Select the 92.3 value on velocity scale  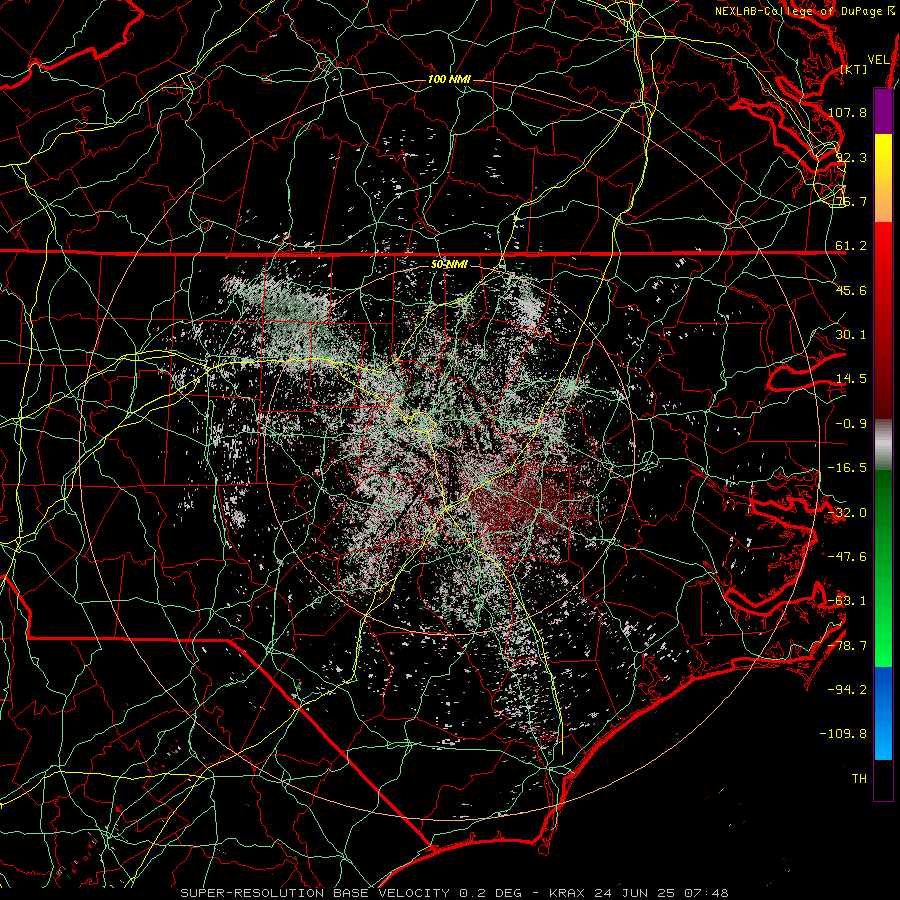point(851,157)
